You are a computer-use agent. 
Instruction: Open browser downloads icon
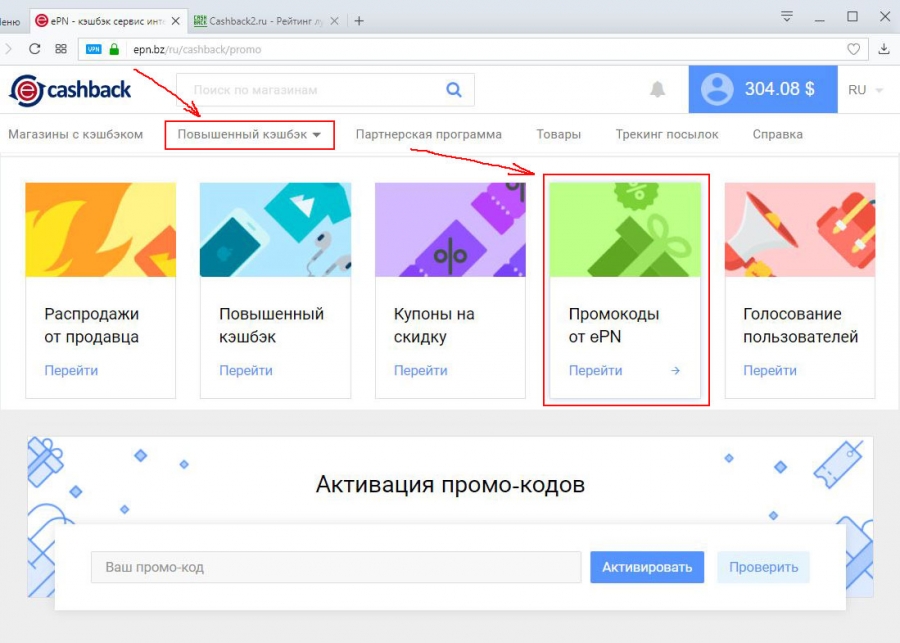point(884,49)
